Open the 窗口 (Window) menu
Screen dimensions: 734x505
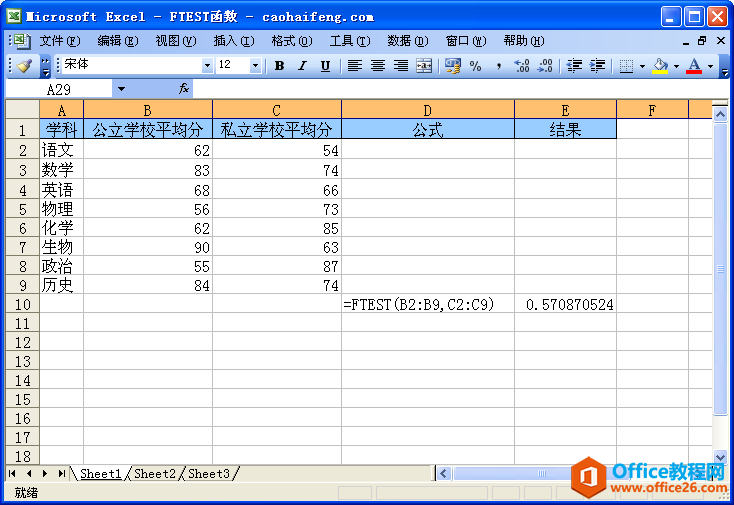click(466, 41)
